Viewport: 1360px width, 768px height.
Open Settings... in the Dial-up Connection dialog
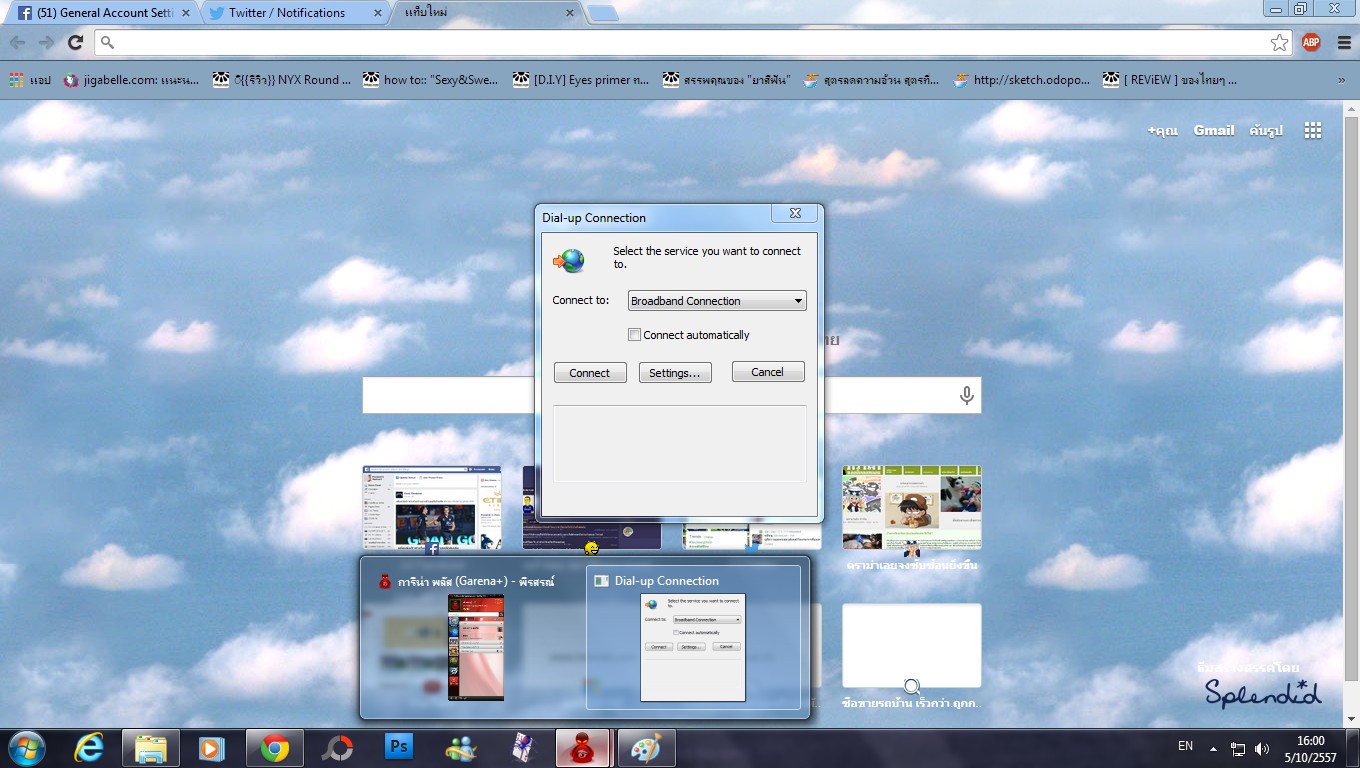click(x=675, y=373)
